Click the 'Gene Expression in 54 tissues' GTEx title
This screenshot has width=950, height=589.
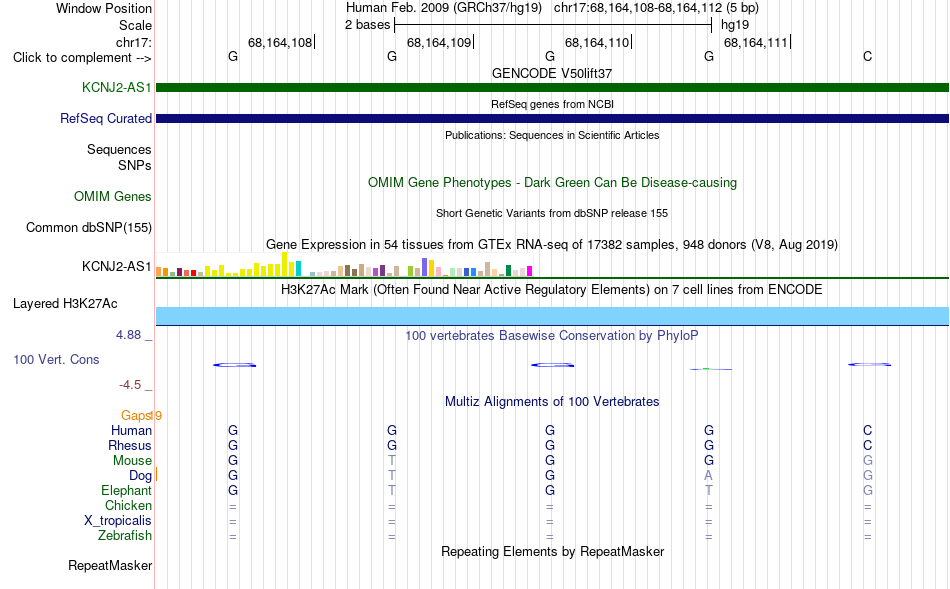coord(552,244)
